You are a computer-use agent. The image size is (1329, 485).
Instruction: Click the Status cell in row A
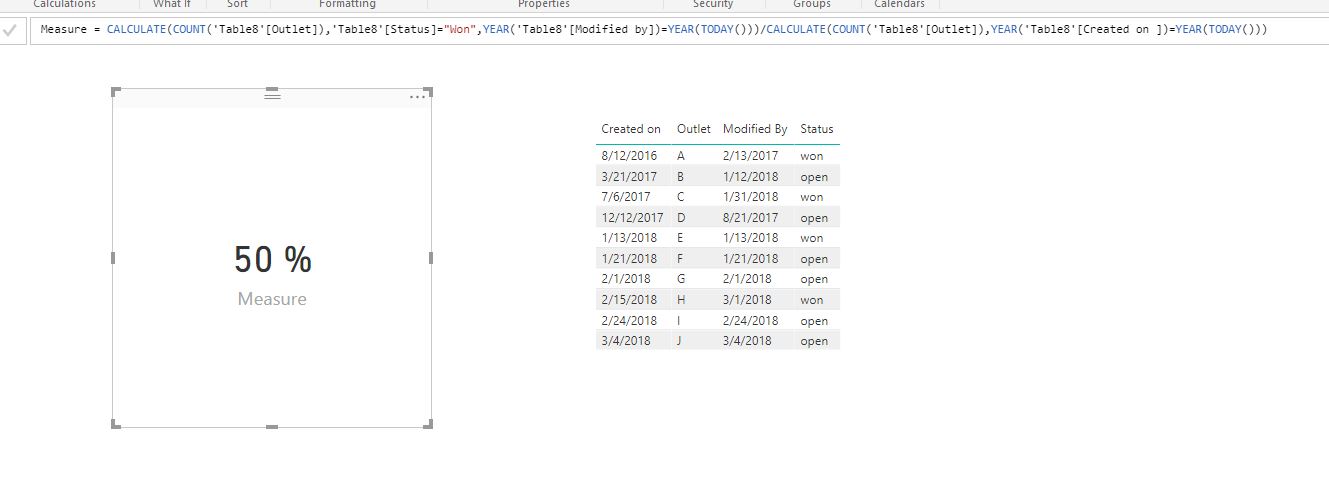(x=812, y=156)
